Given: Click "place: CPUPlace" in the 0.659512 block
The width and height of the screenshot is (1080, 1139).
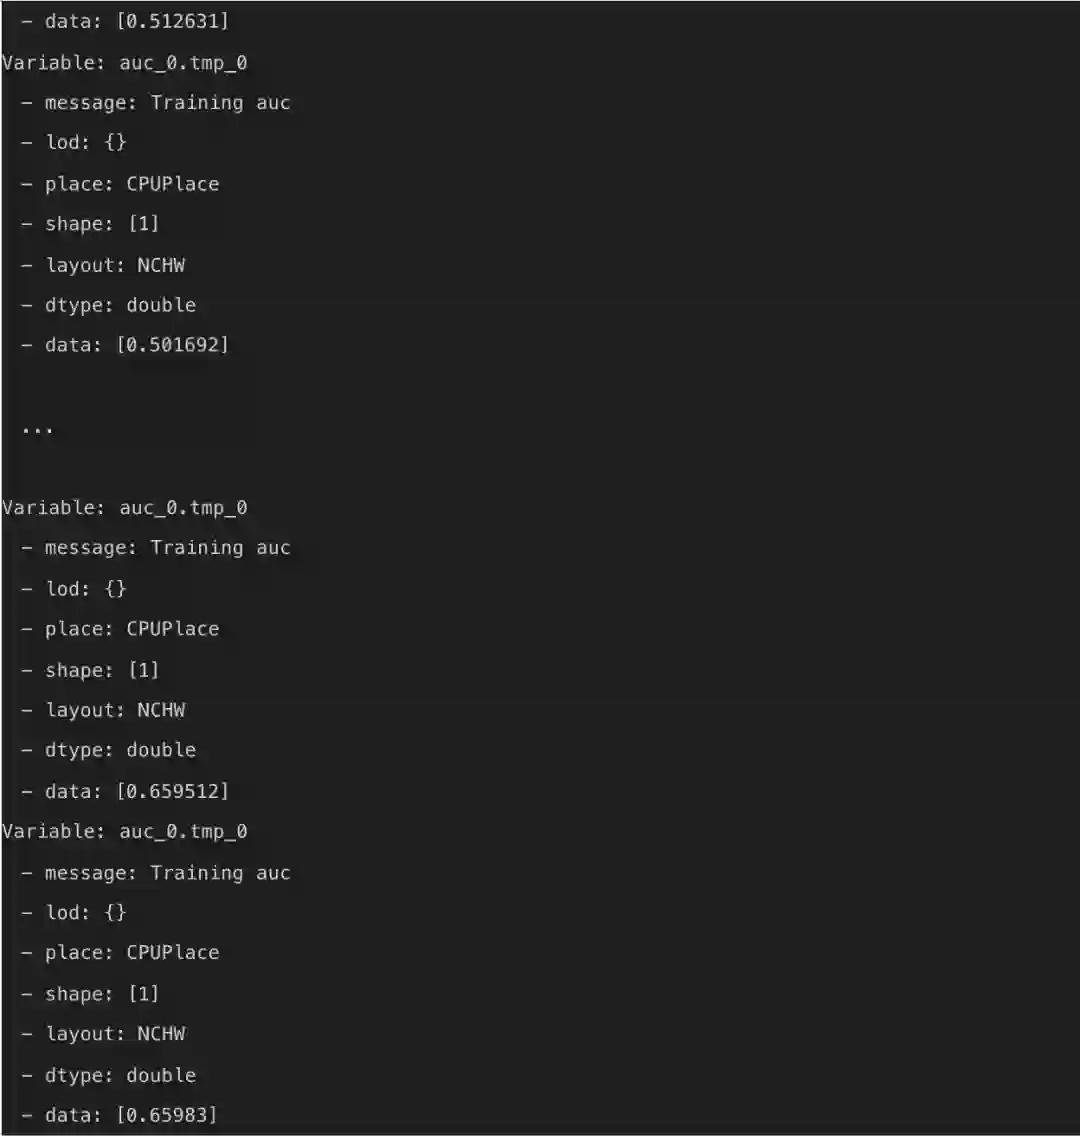Looking at the screenshot, I should 132,629.
